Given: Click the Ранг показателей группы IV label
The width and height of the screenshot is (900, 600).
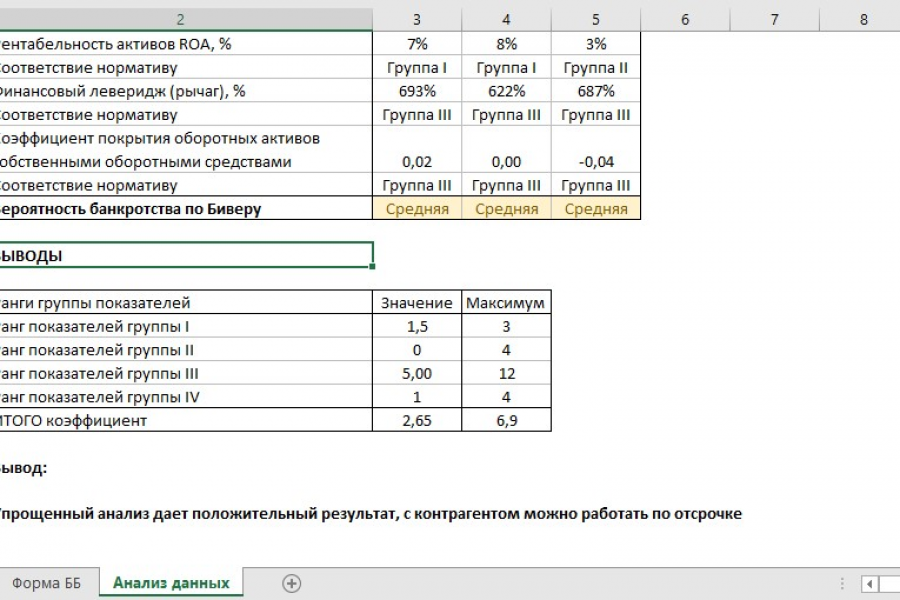Looking at the screenshot, I should coord(99,397).
